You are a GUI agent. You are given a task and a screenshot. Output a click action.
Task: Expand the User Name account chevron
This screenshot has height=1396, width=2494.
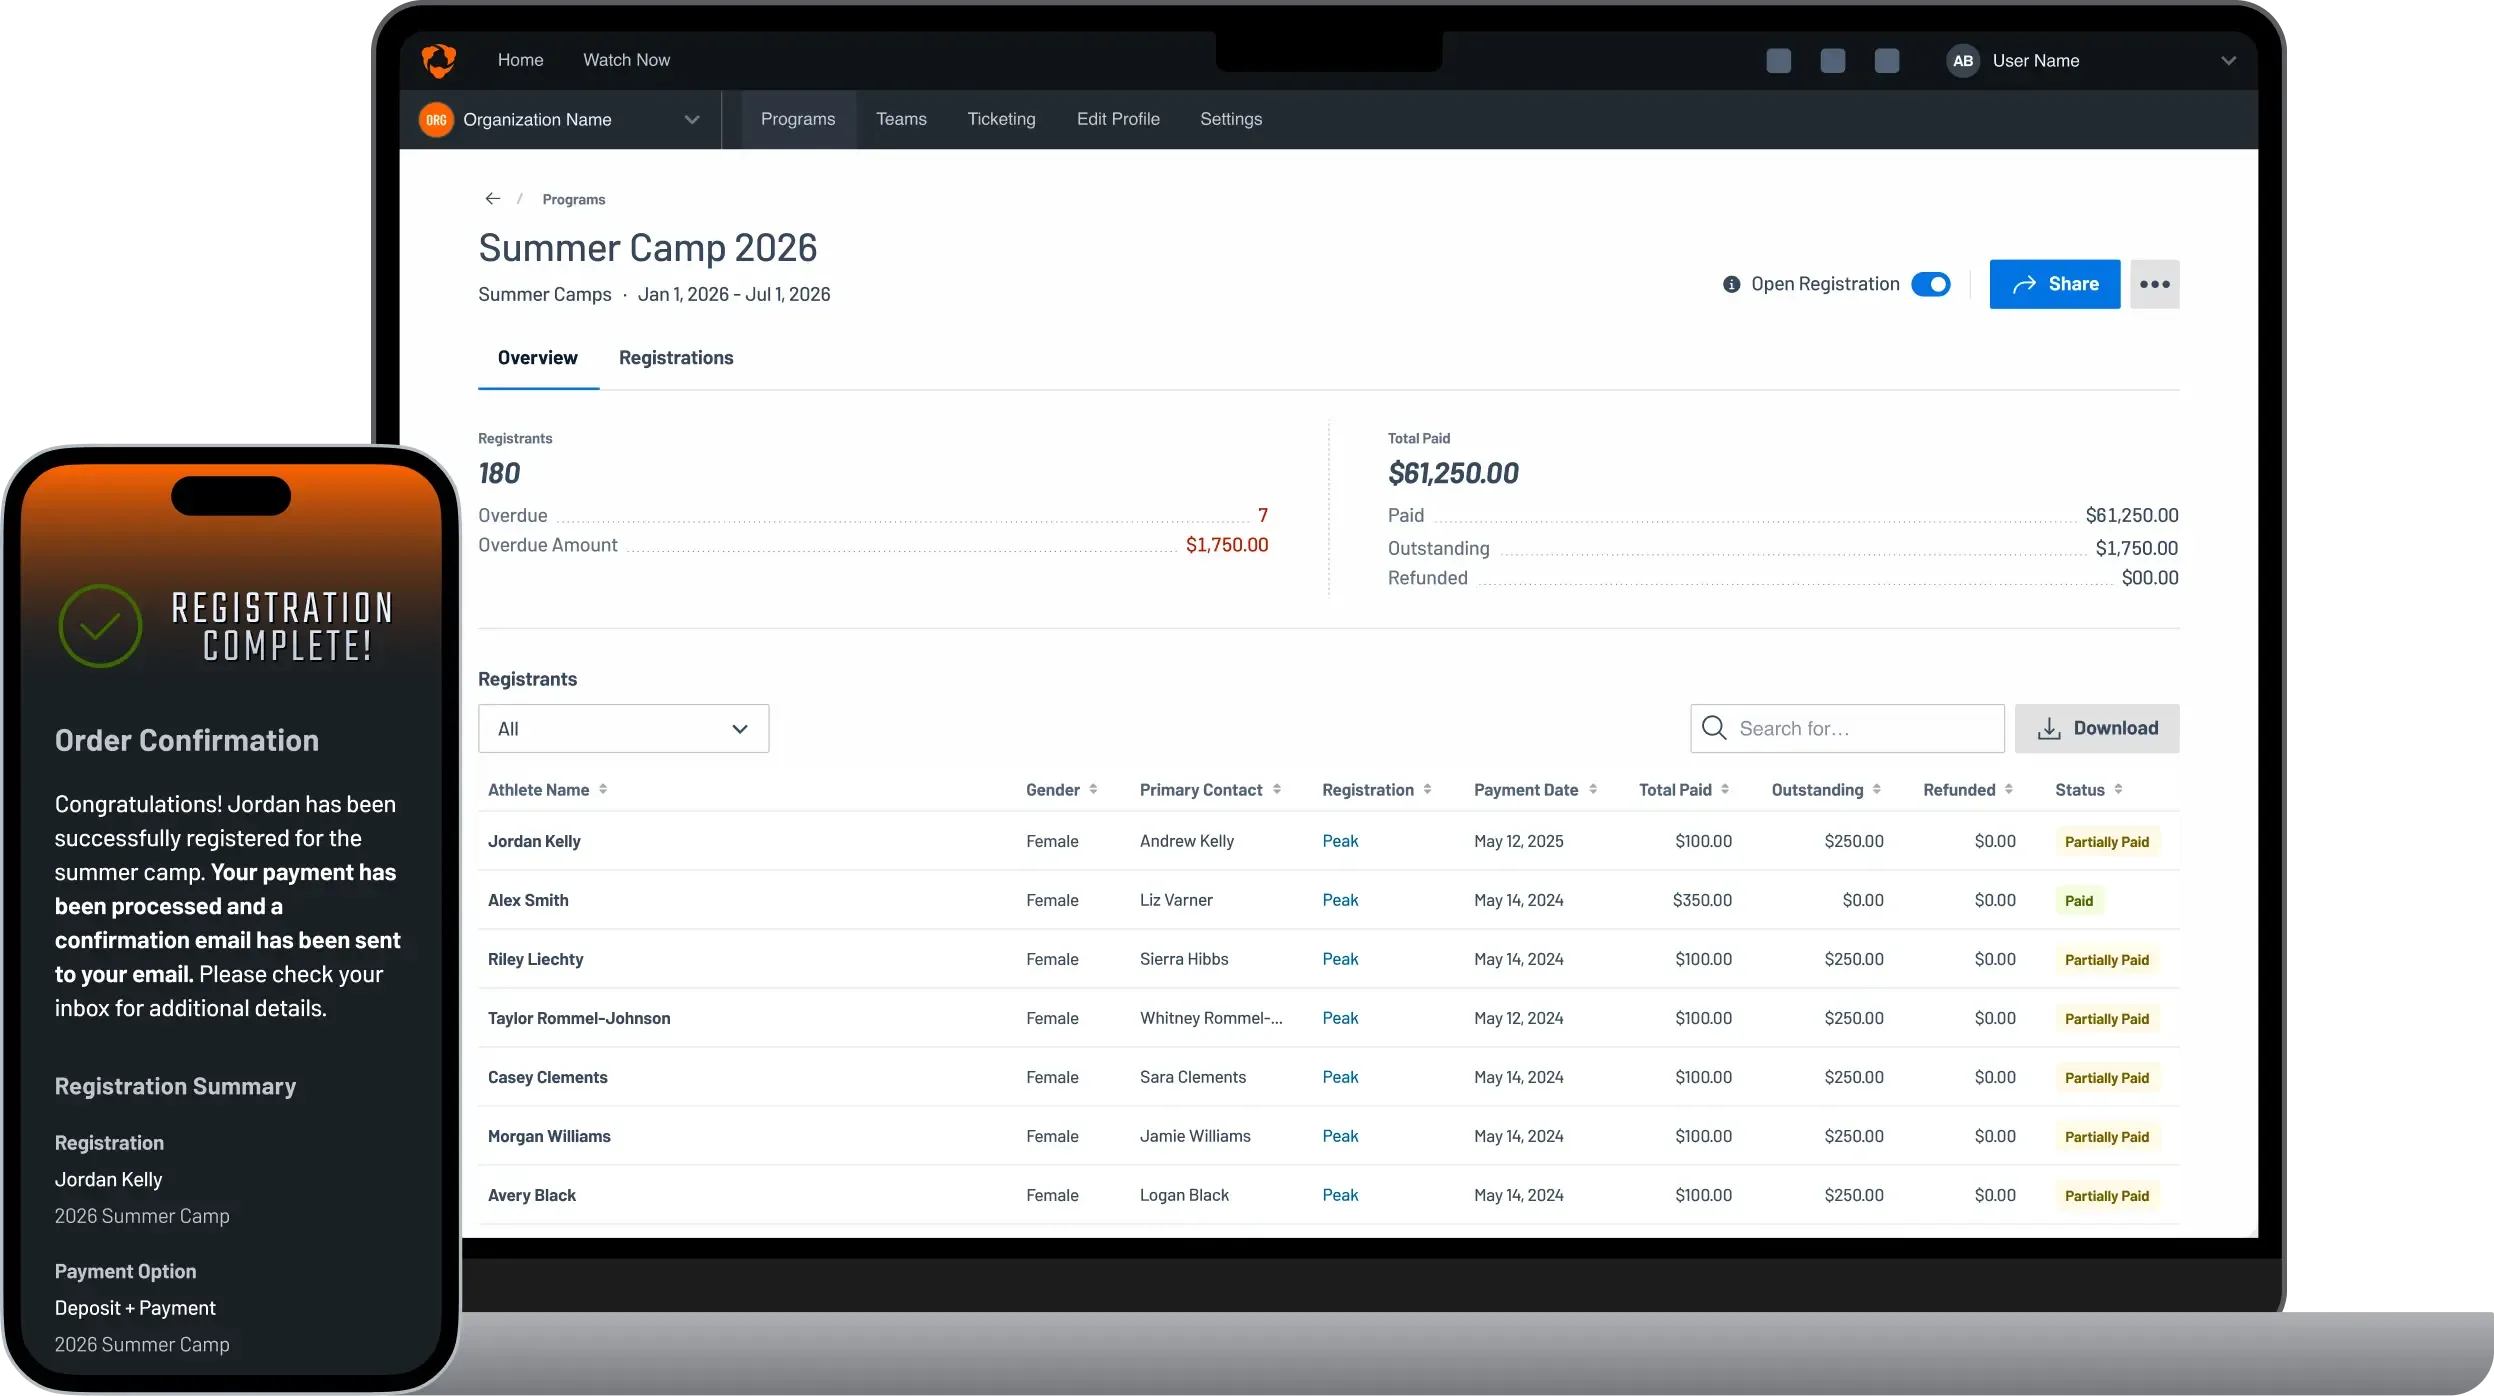tap(2228, 61)
